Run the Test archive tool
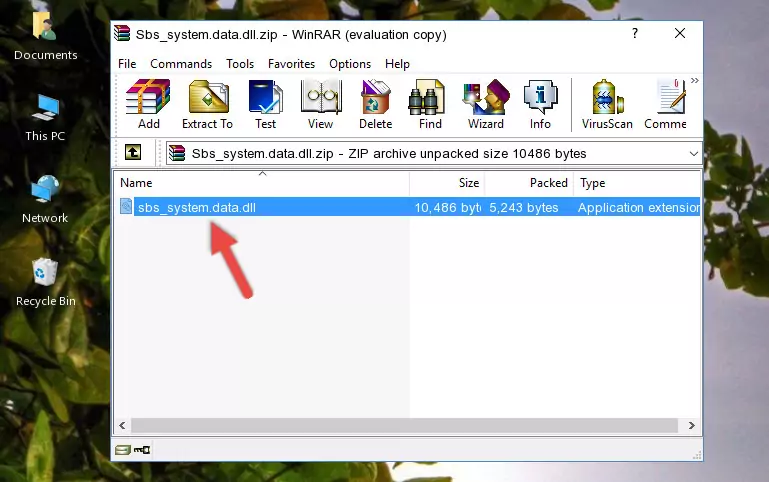 point(265,104)
